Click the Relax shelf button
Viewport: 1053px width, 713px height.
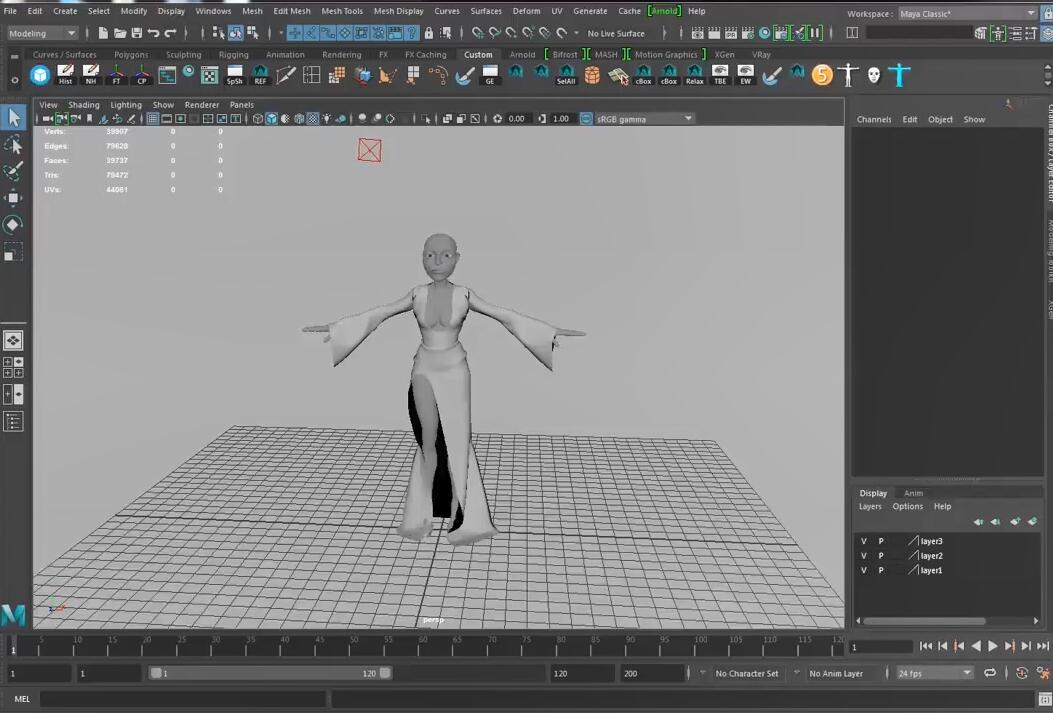pyautogui.click(x=694, y=75)
